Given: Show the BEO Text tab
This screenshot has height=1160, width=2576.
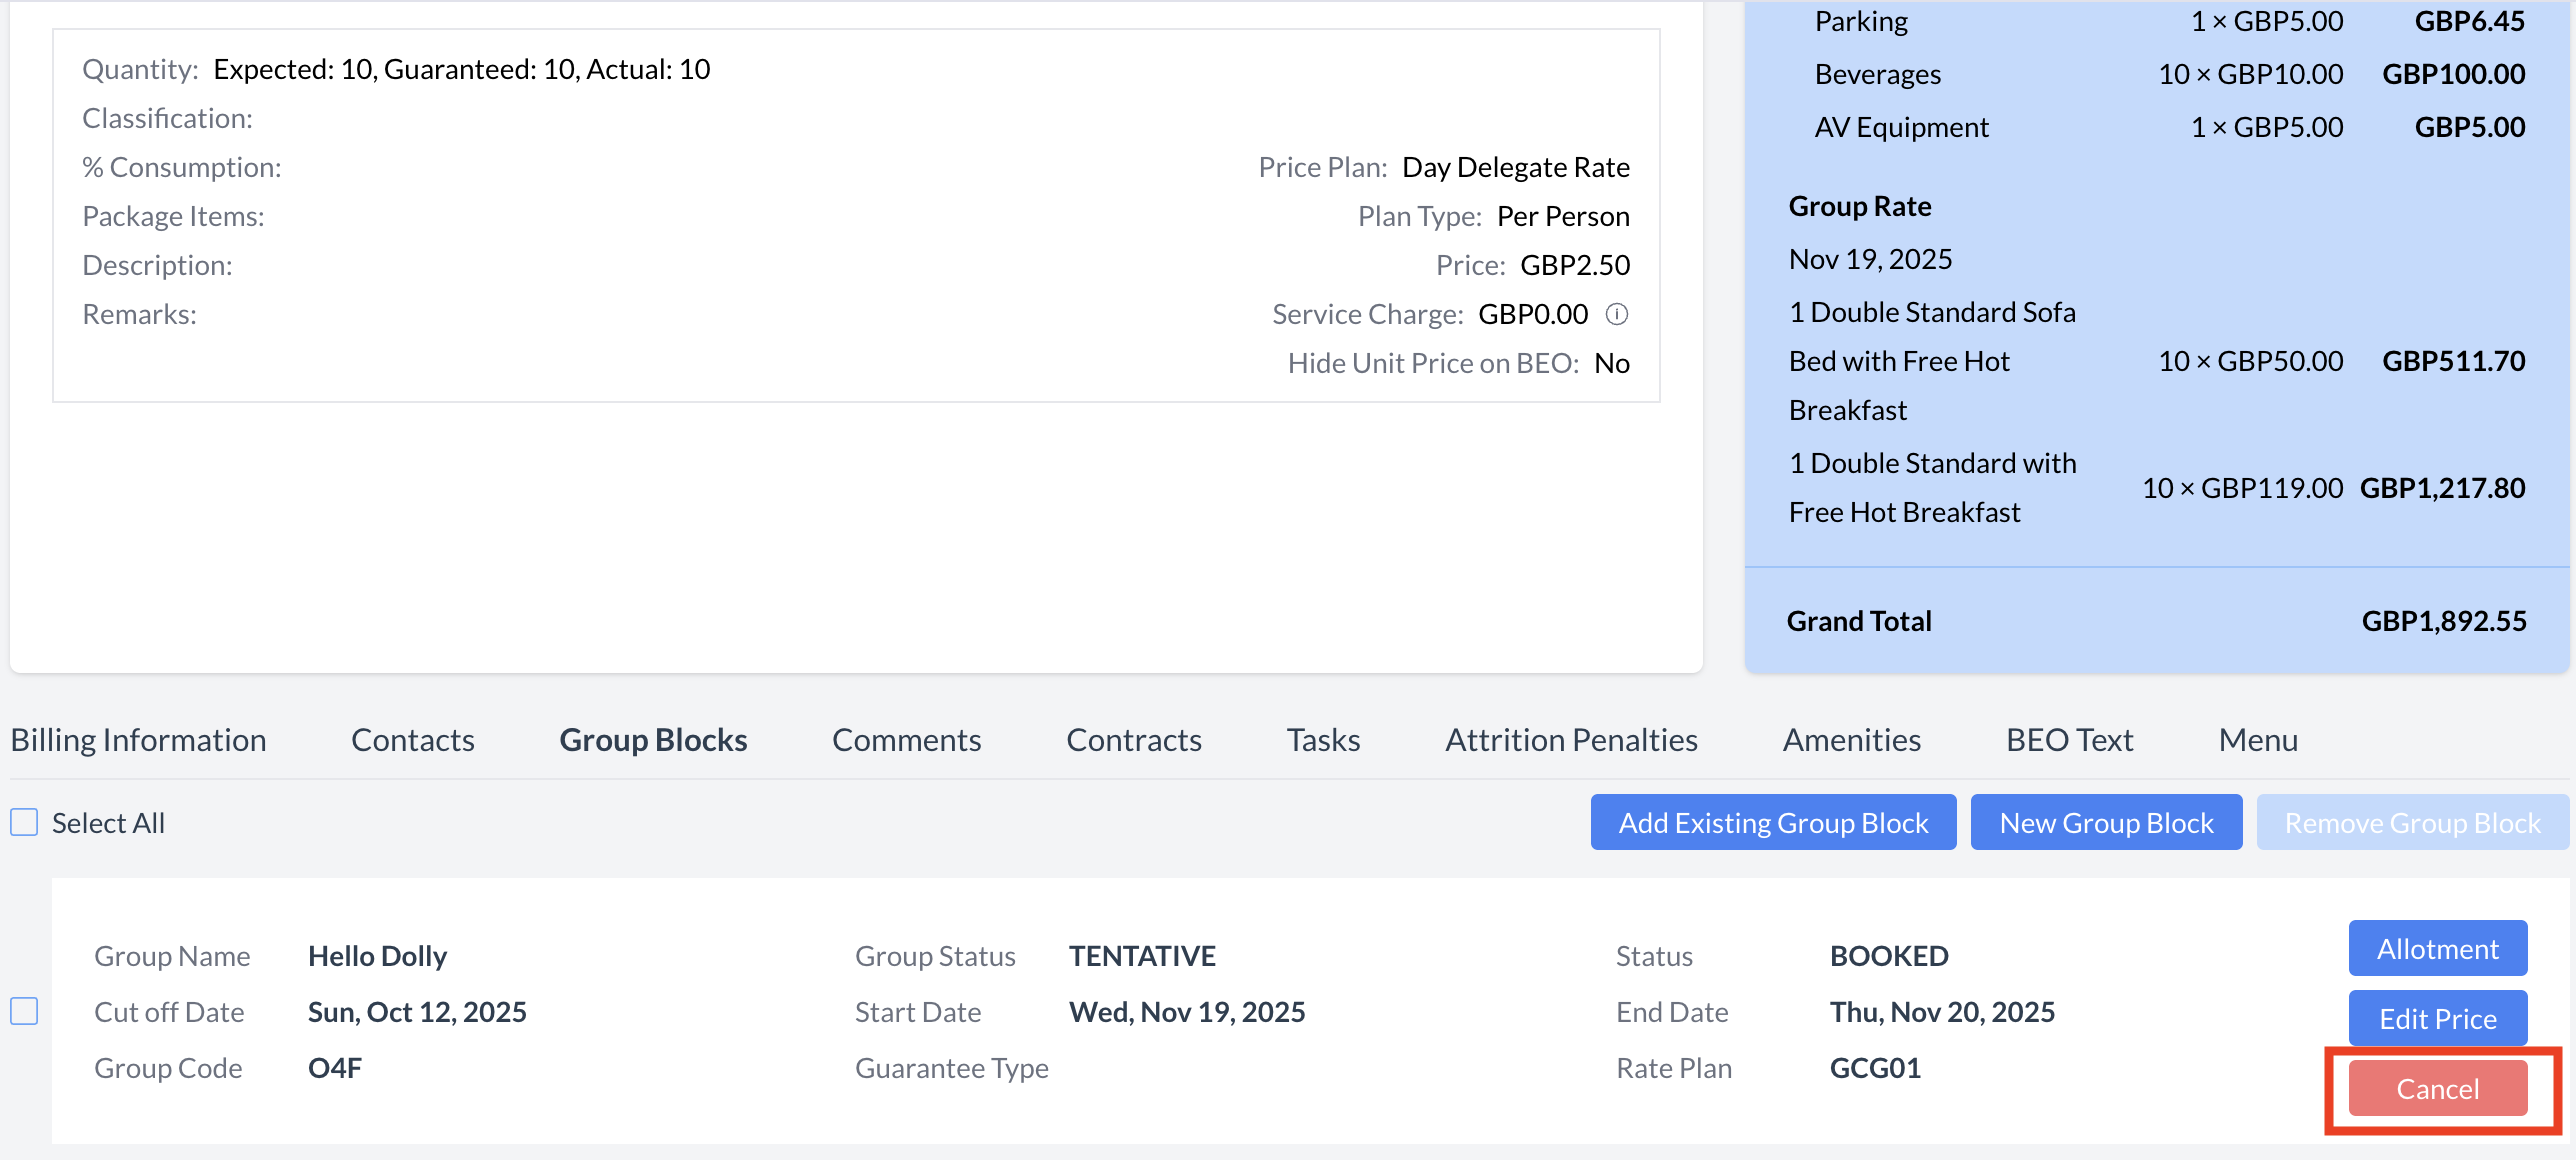Looking at the screenshot, I should point(2069,740).
